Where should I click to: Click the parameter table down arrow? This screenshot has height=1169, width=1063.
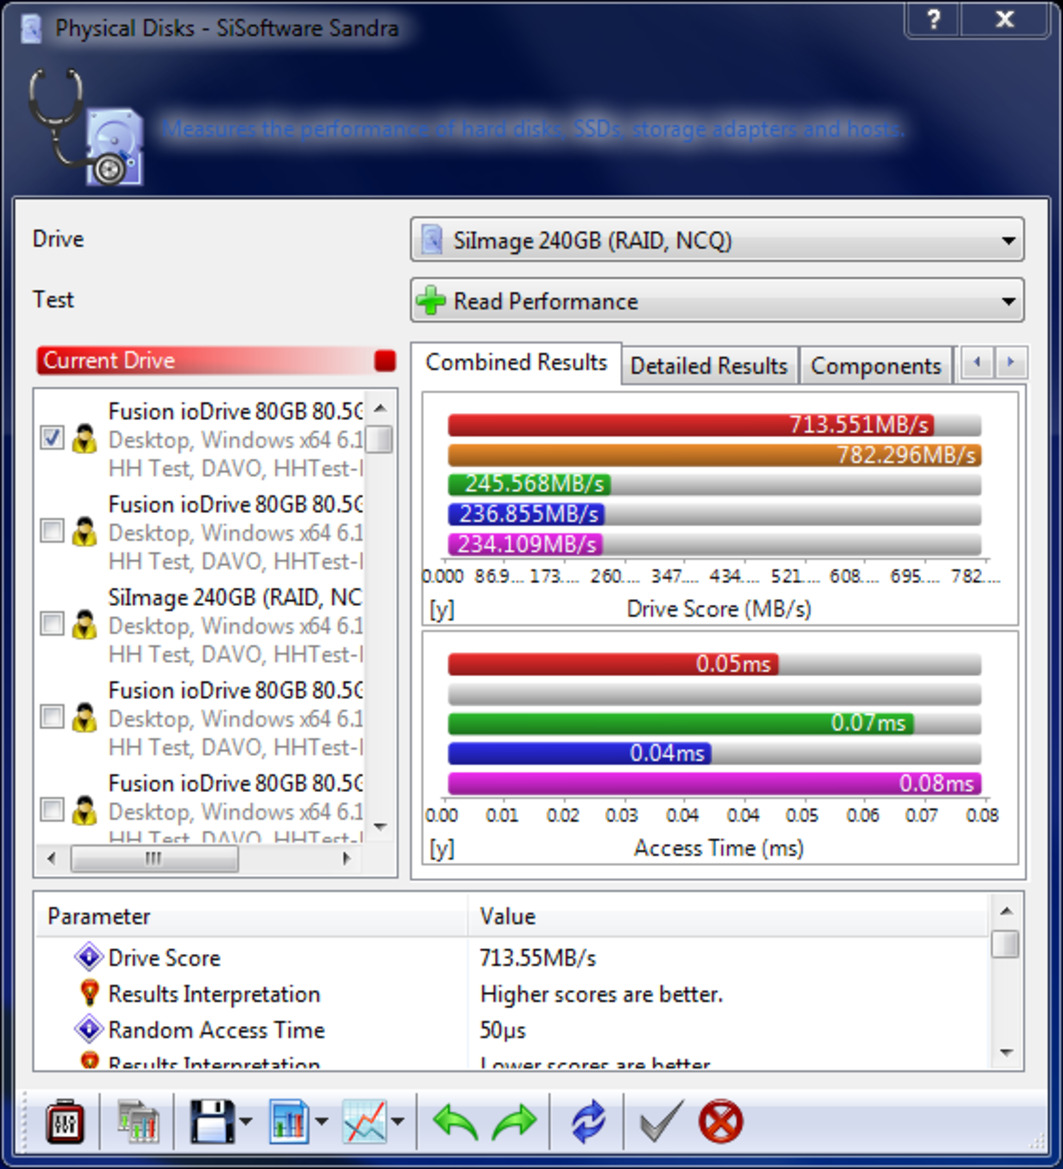[1006, 1053]
